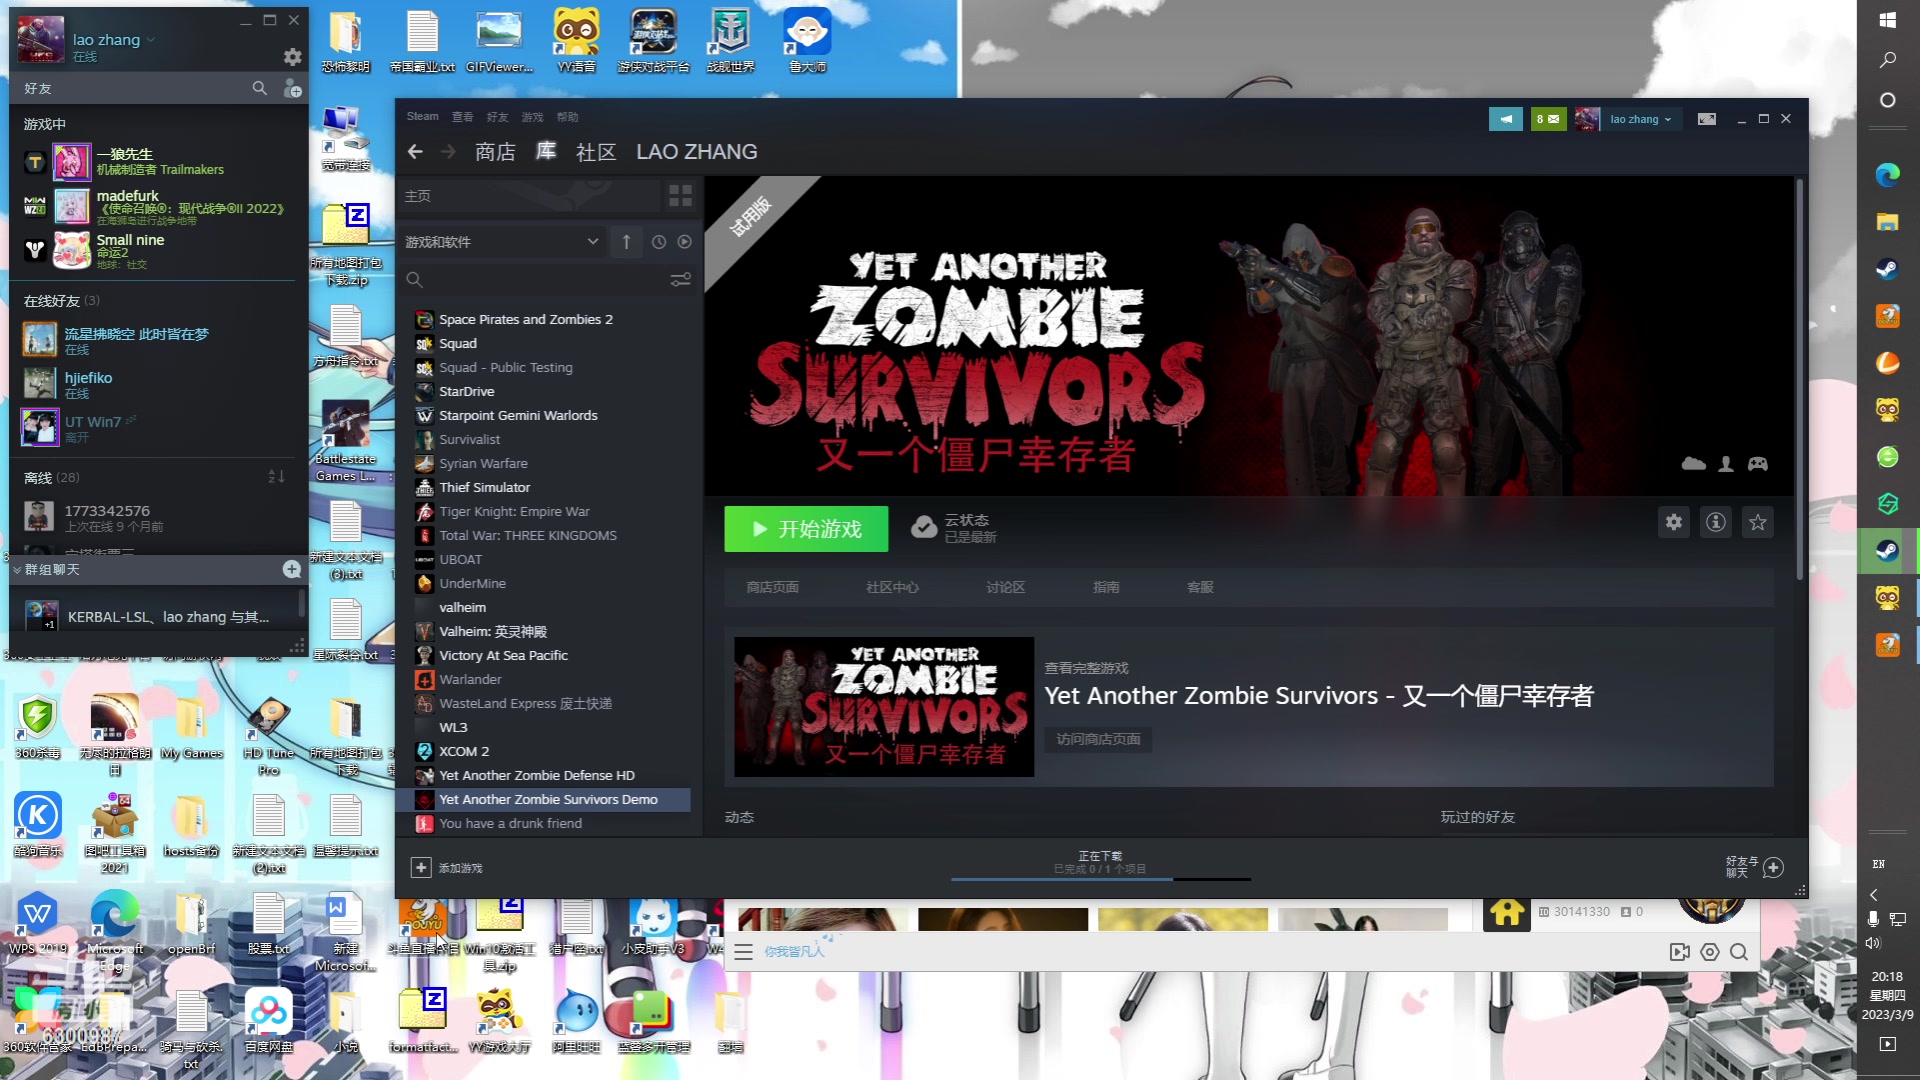Open the 好友 menu

pos(497,117)
